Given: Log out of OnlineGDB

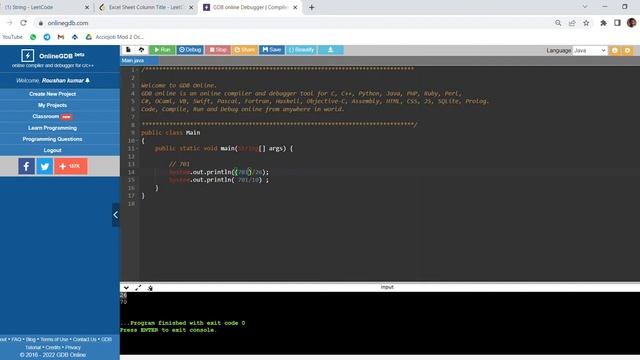Looking at the screenshot, I should 52,150.
